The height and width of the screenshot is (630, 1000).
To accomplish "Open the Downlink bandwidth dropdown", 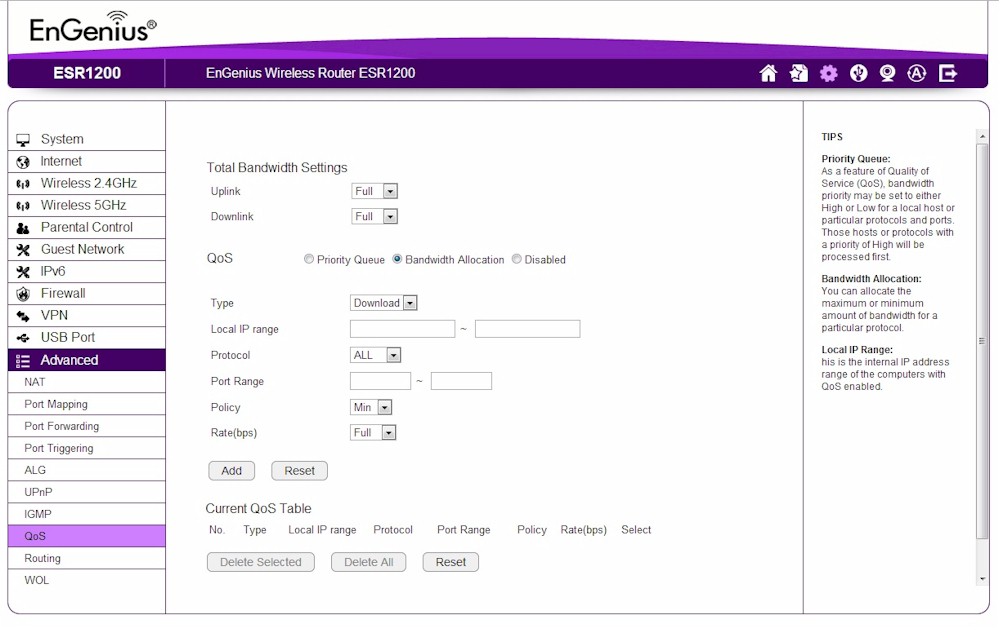I will coord(374,217).
